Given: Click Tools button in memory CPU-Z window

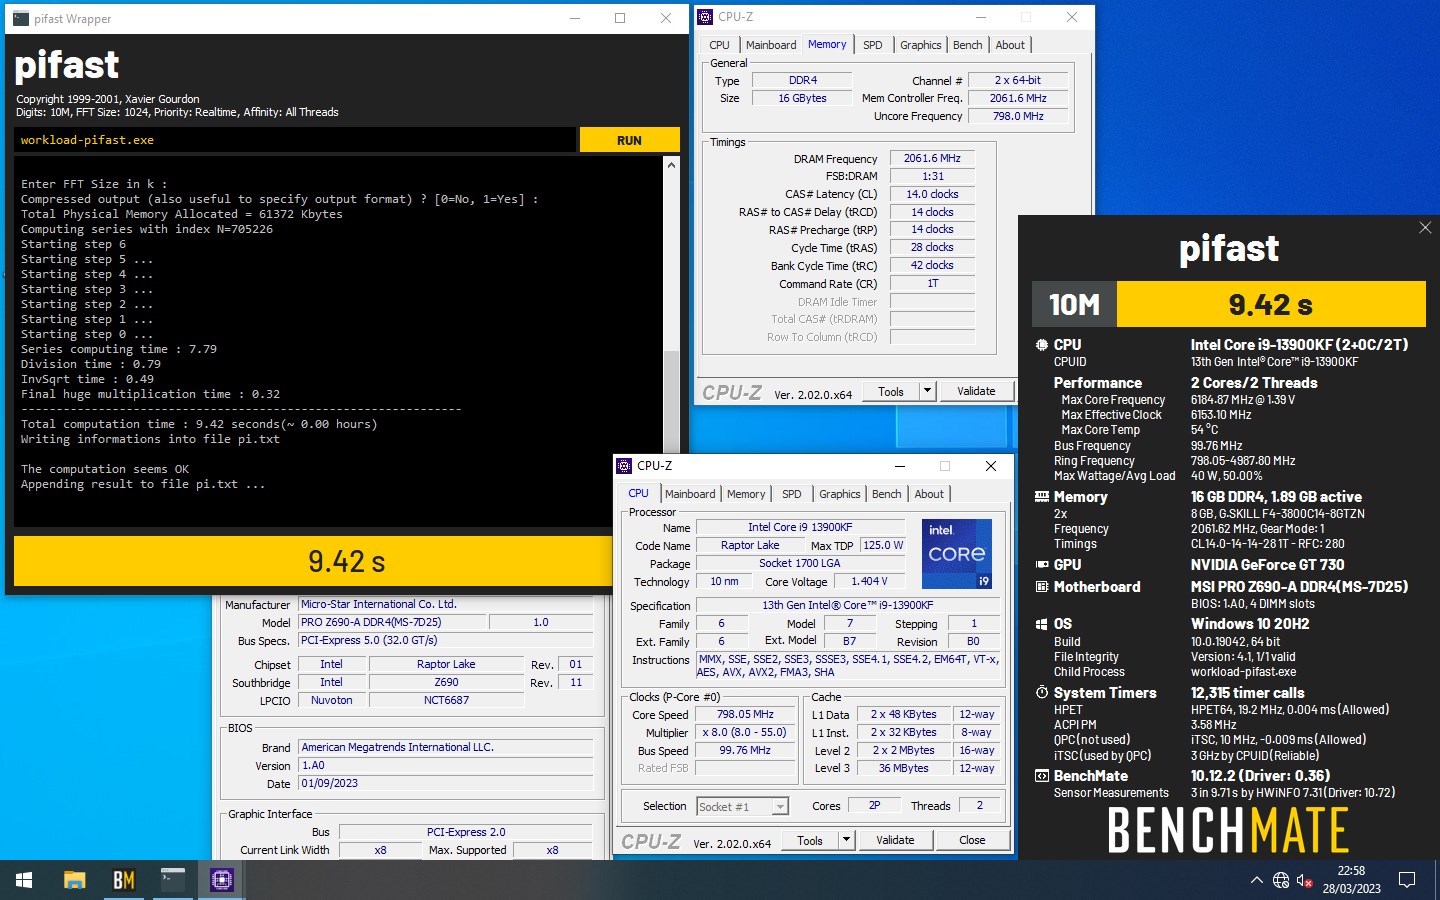Looking at the screenshot, I should (891, 392).
